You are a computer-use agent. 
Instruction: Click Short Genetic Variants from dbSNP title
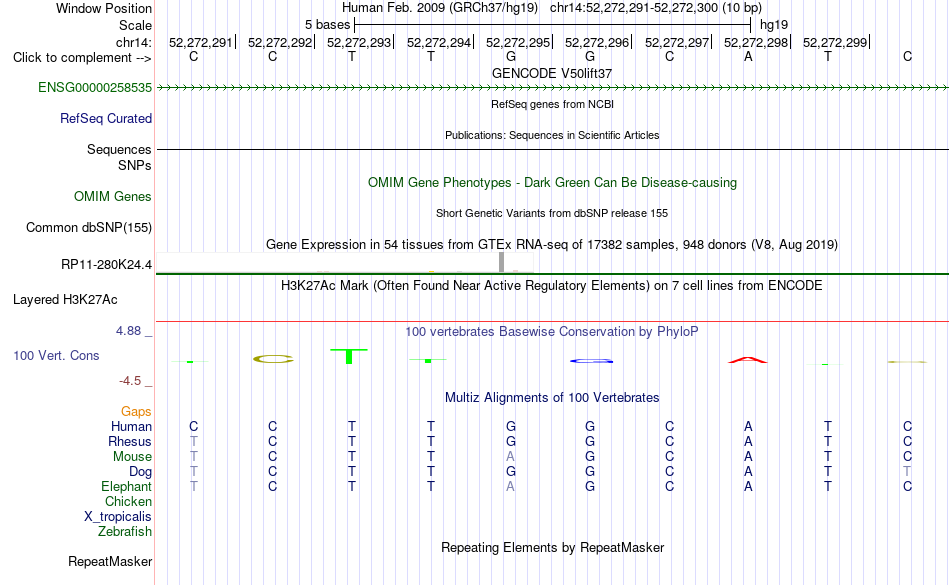[x=552, y=213]
